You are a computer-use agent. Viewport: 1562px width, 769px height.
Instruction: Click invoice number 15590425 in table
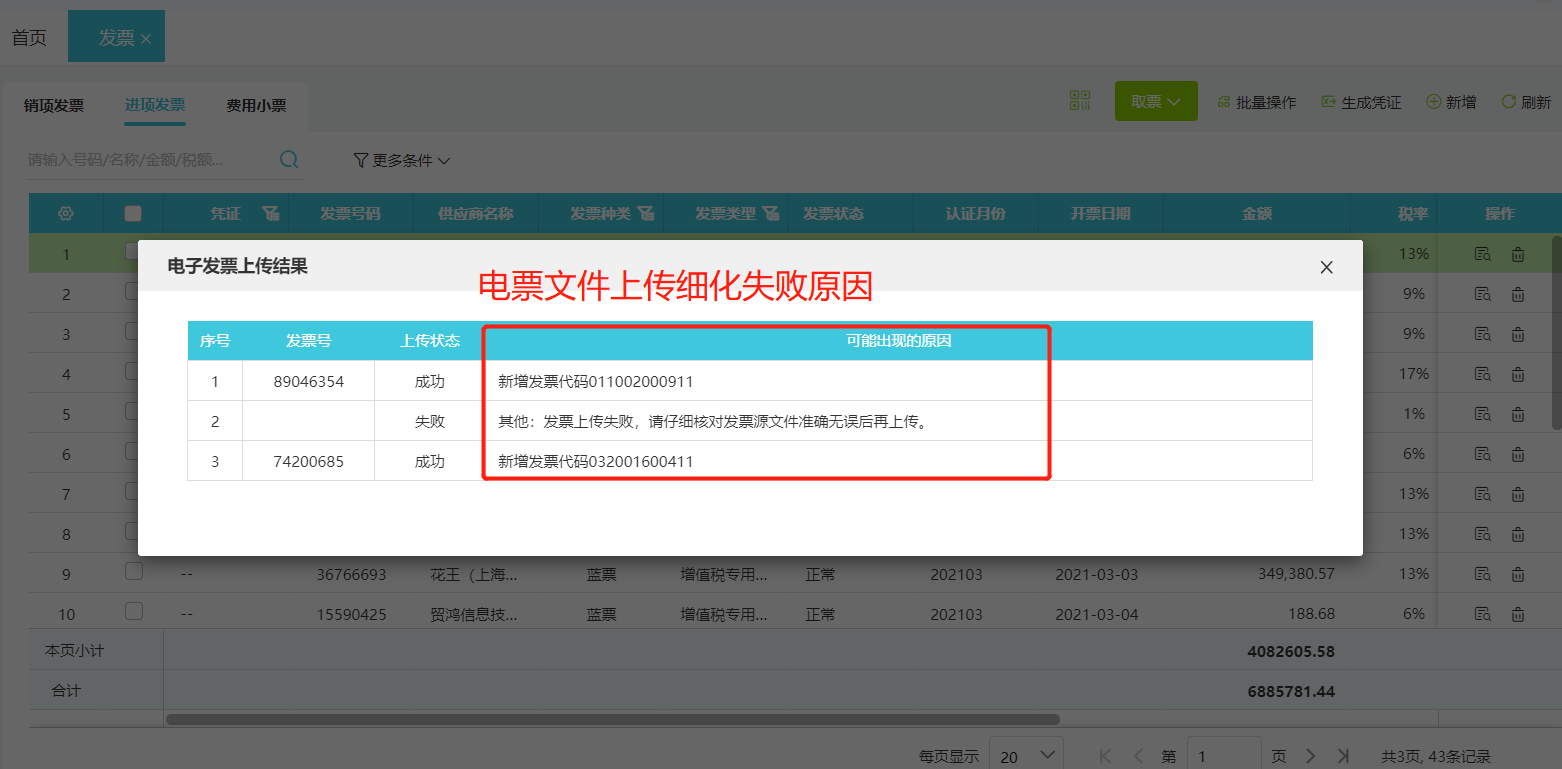(x=351, y=615)
